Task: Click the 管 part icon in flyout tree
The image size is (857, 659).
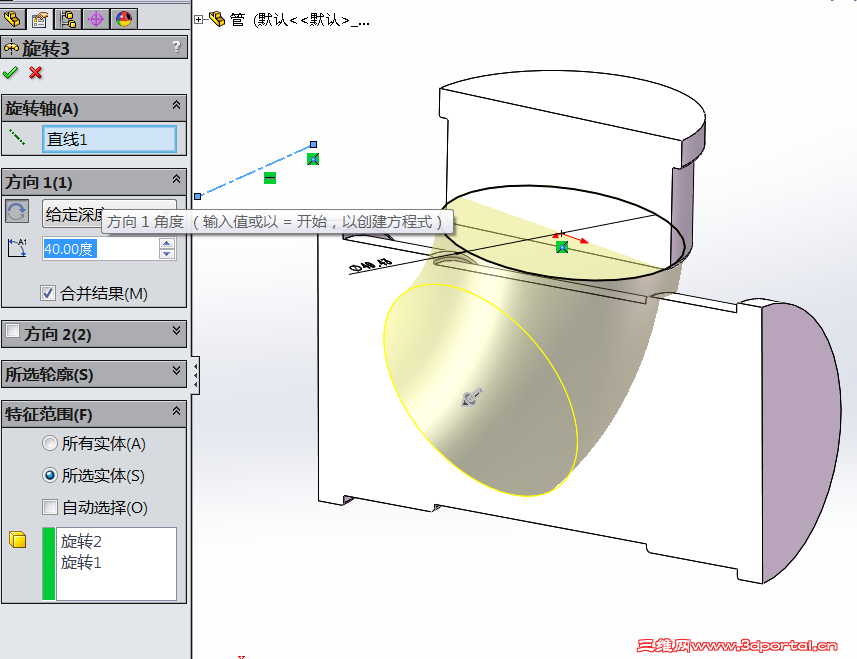Action: [217, 20]
